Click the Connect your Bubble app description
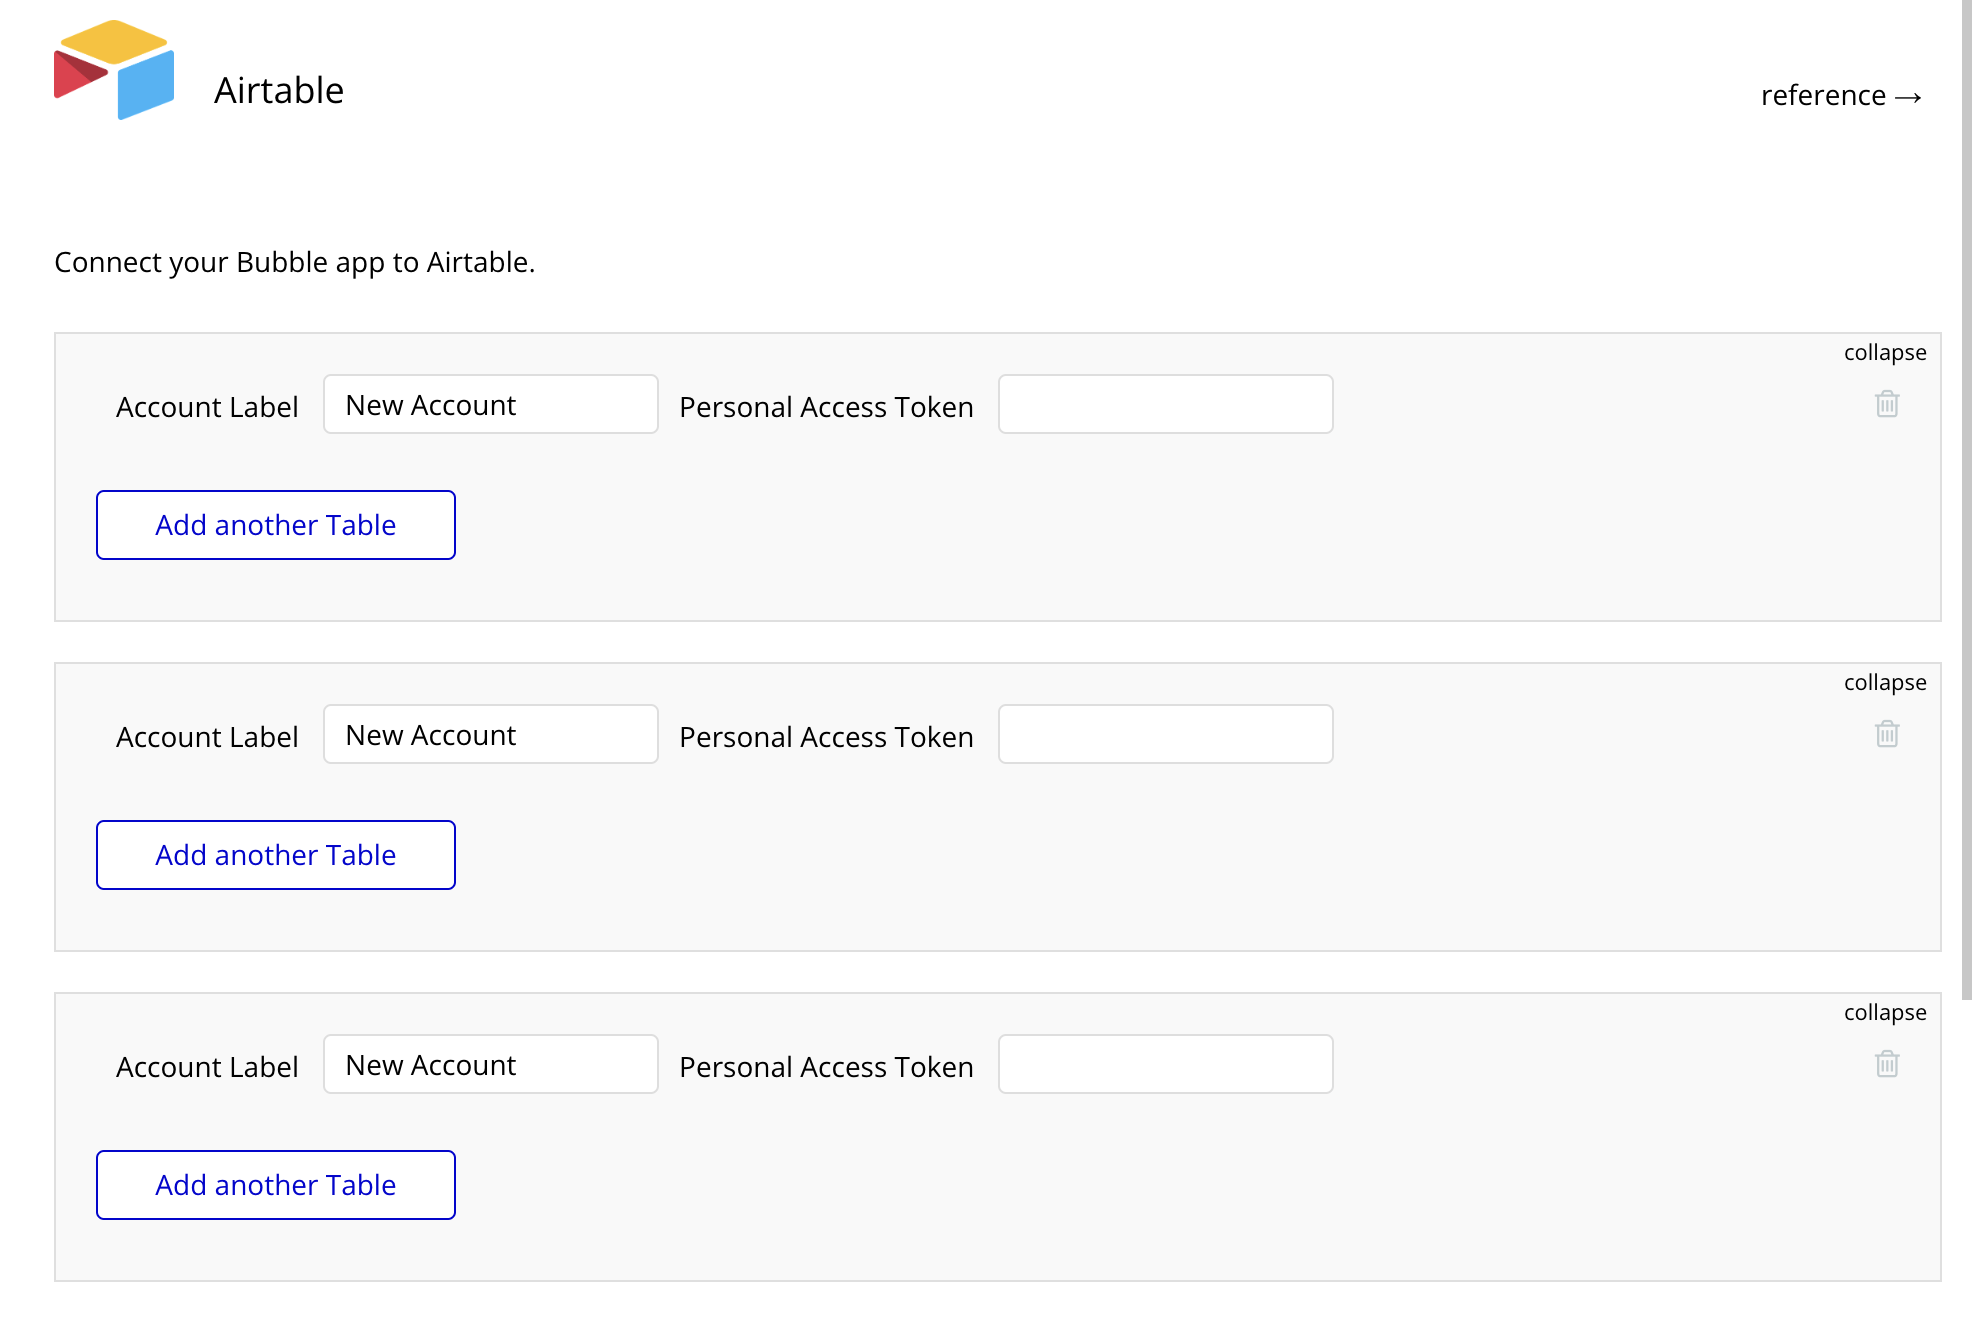 295,262
